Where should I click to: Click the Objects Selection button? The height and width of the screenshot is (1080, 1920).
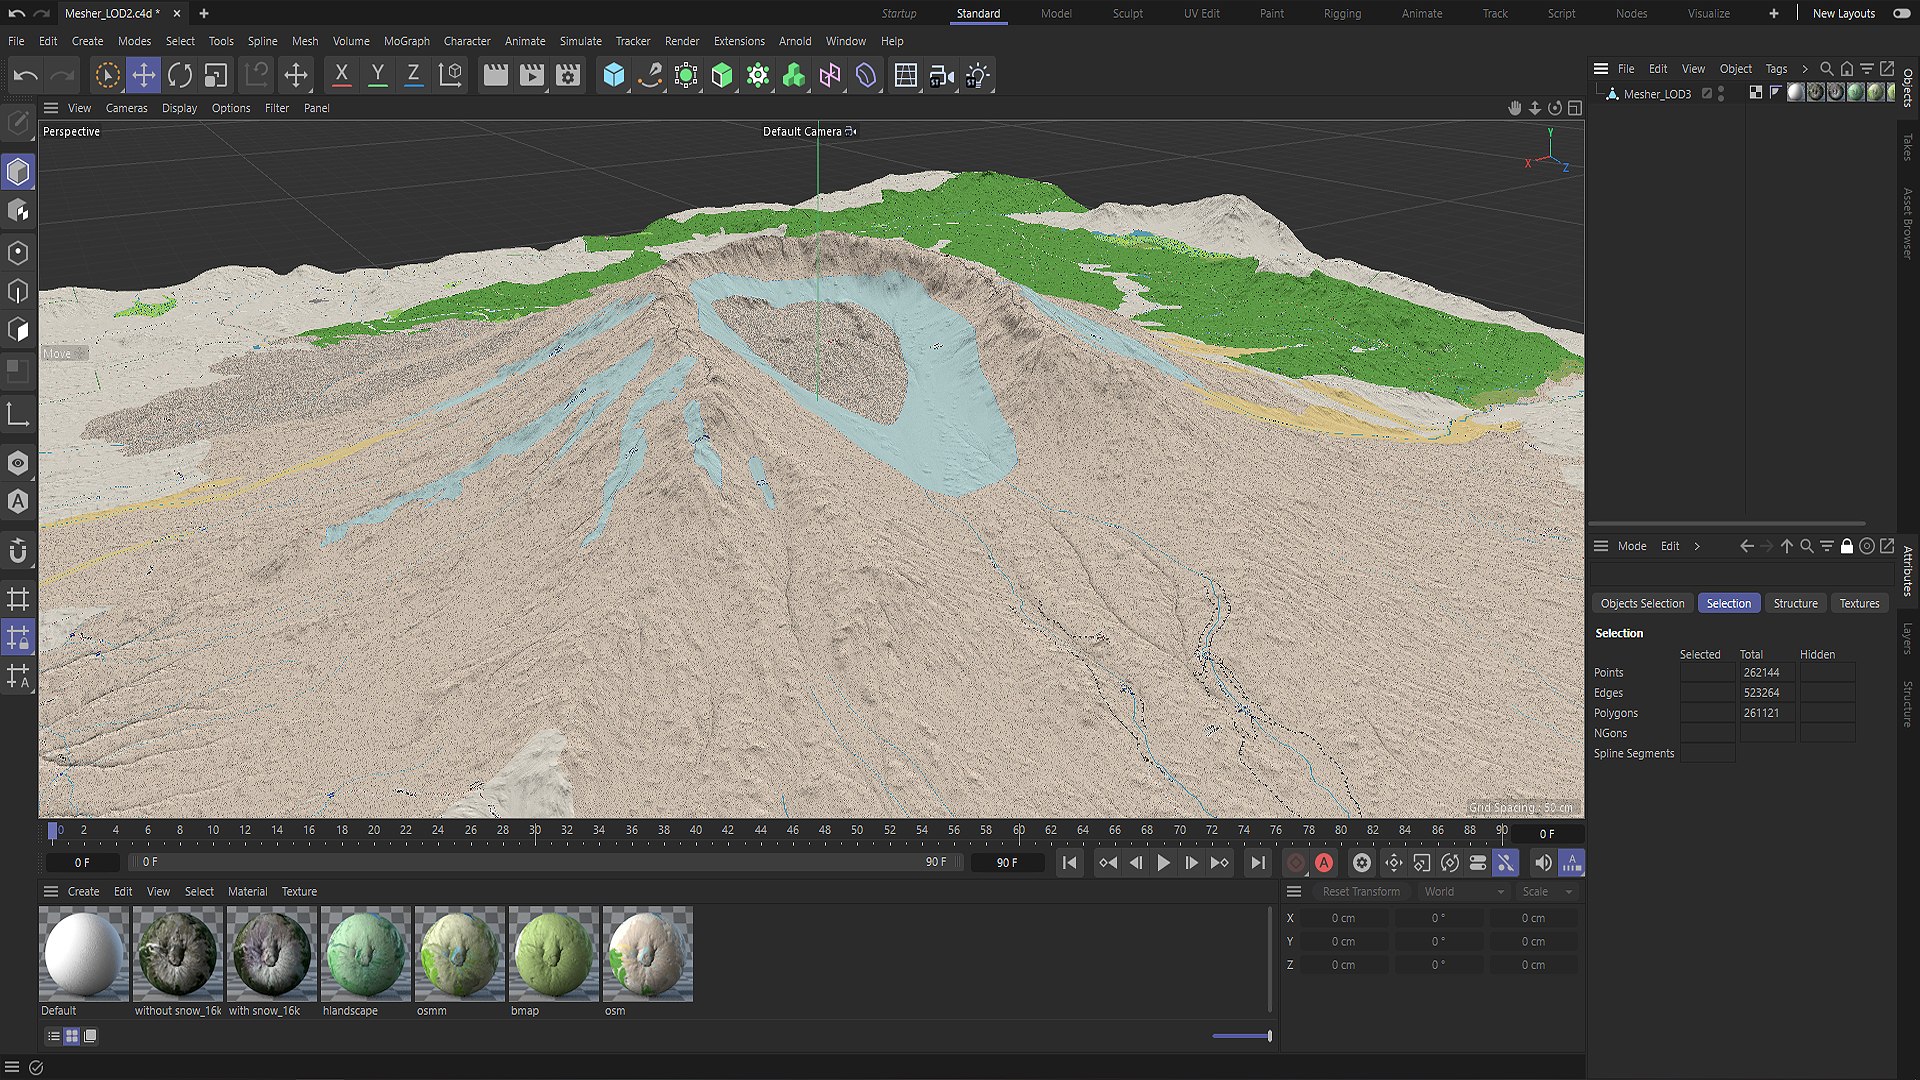pos(1642,604)
